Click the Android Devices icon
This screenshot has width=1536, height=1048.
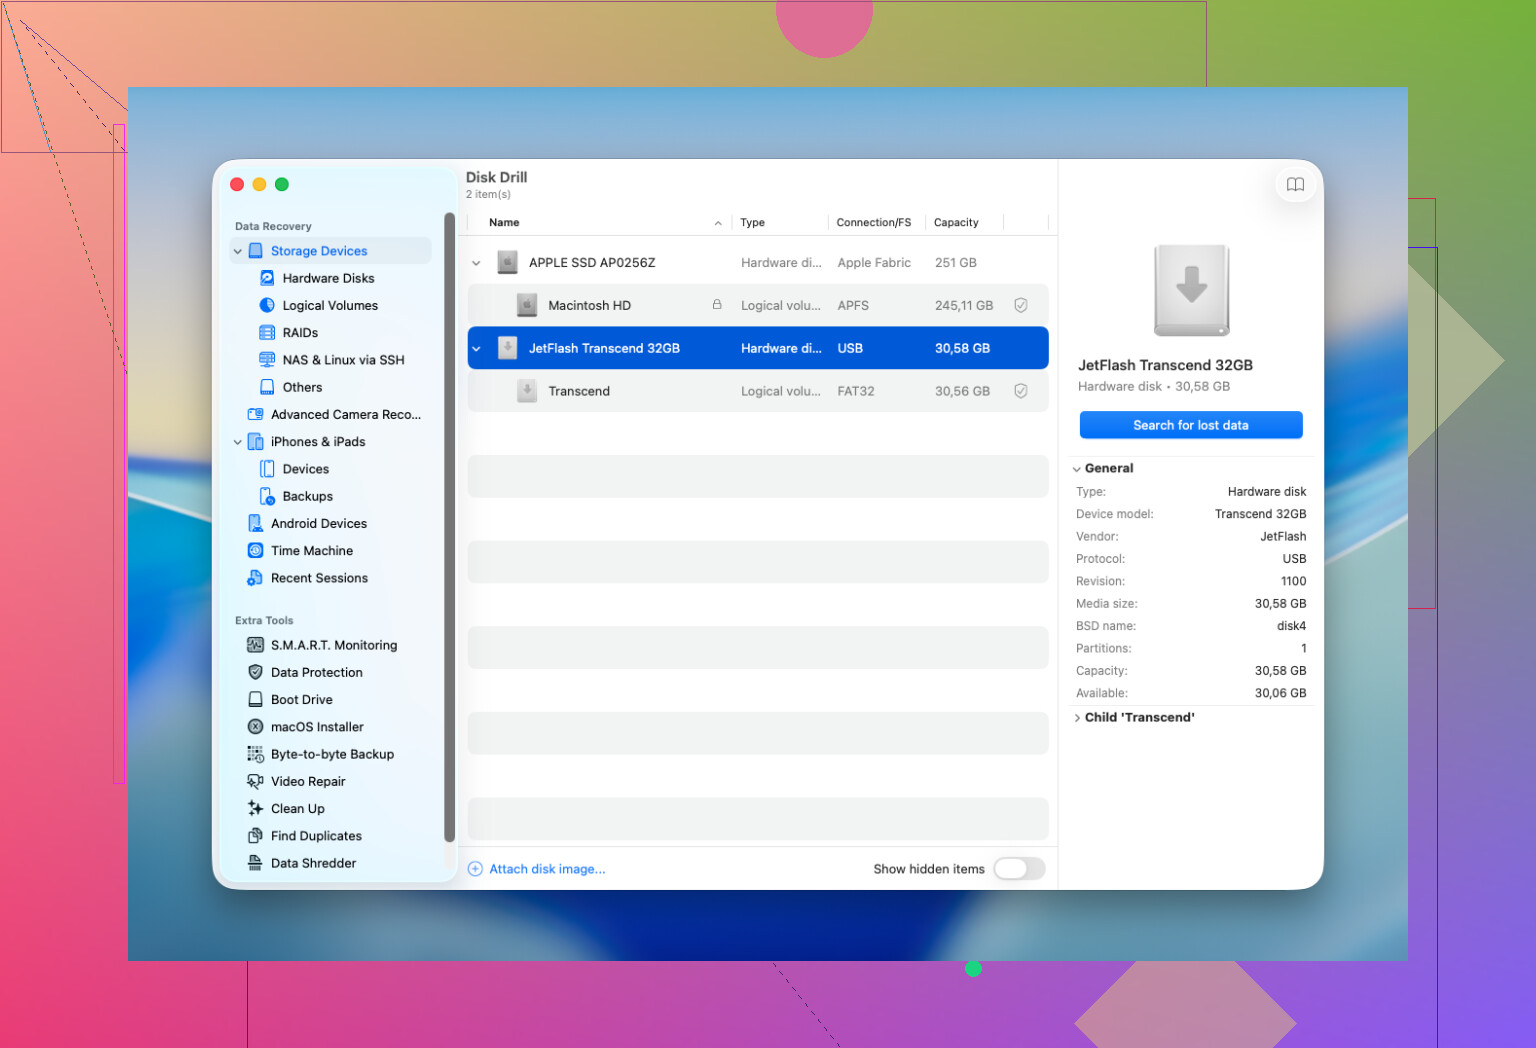(255, 523)
